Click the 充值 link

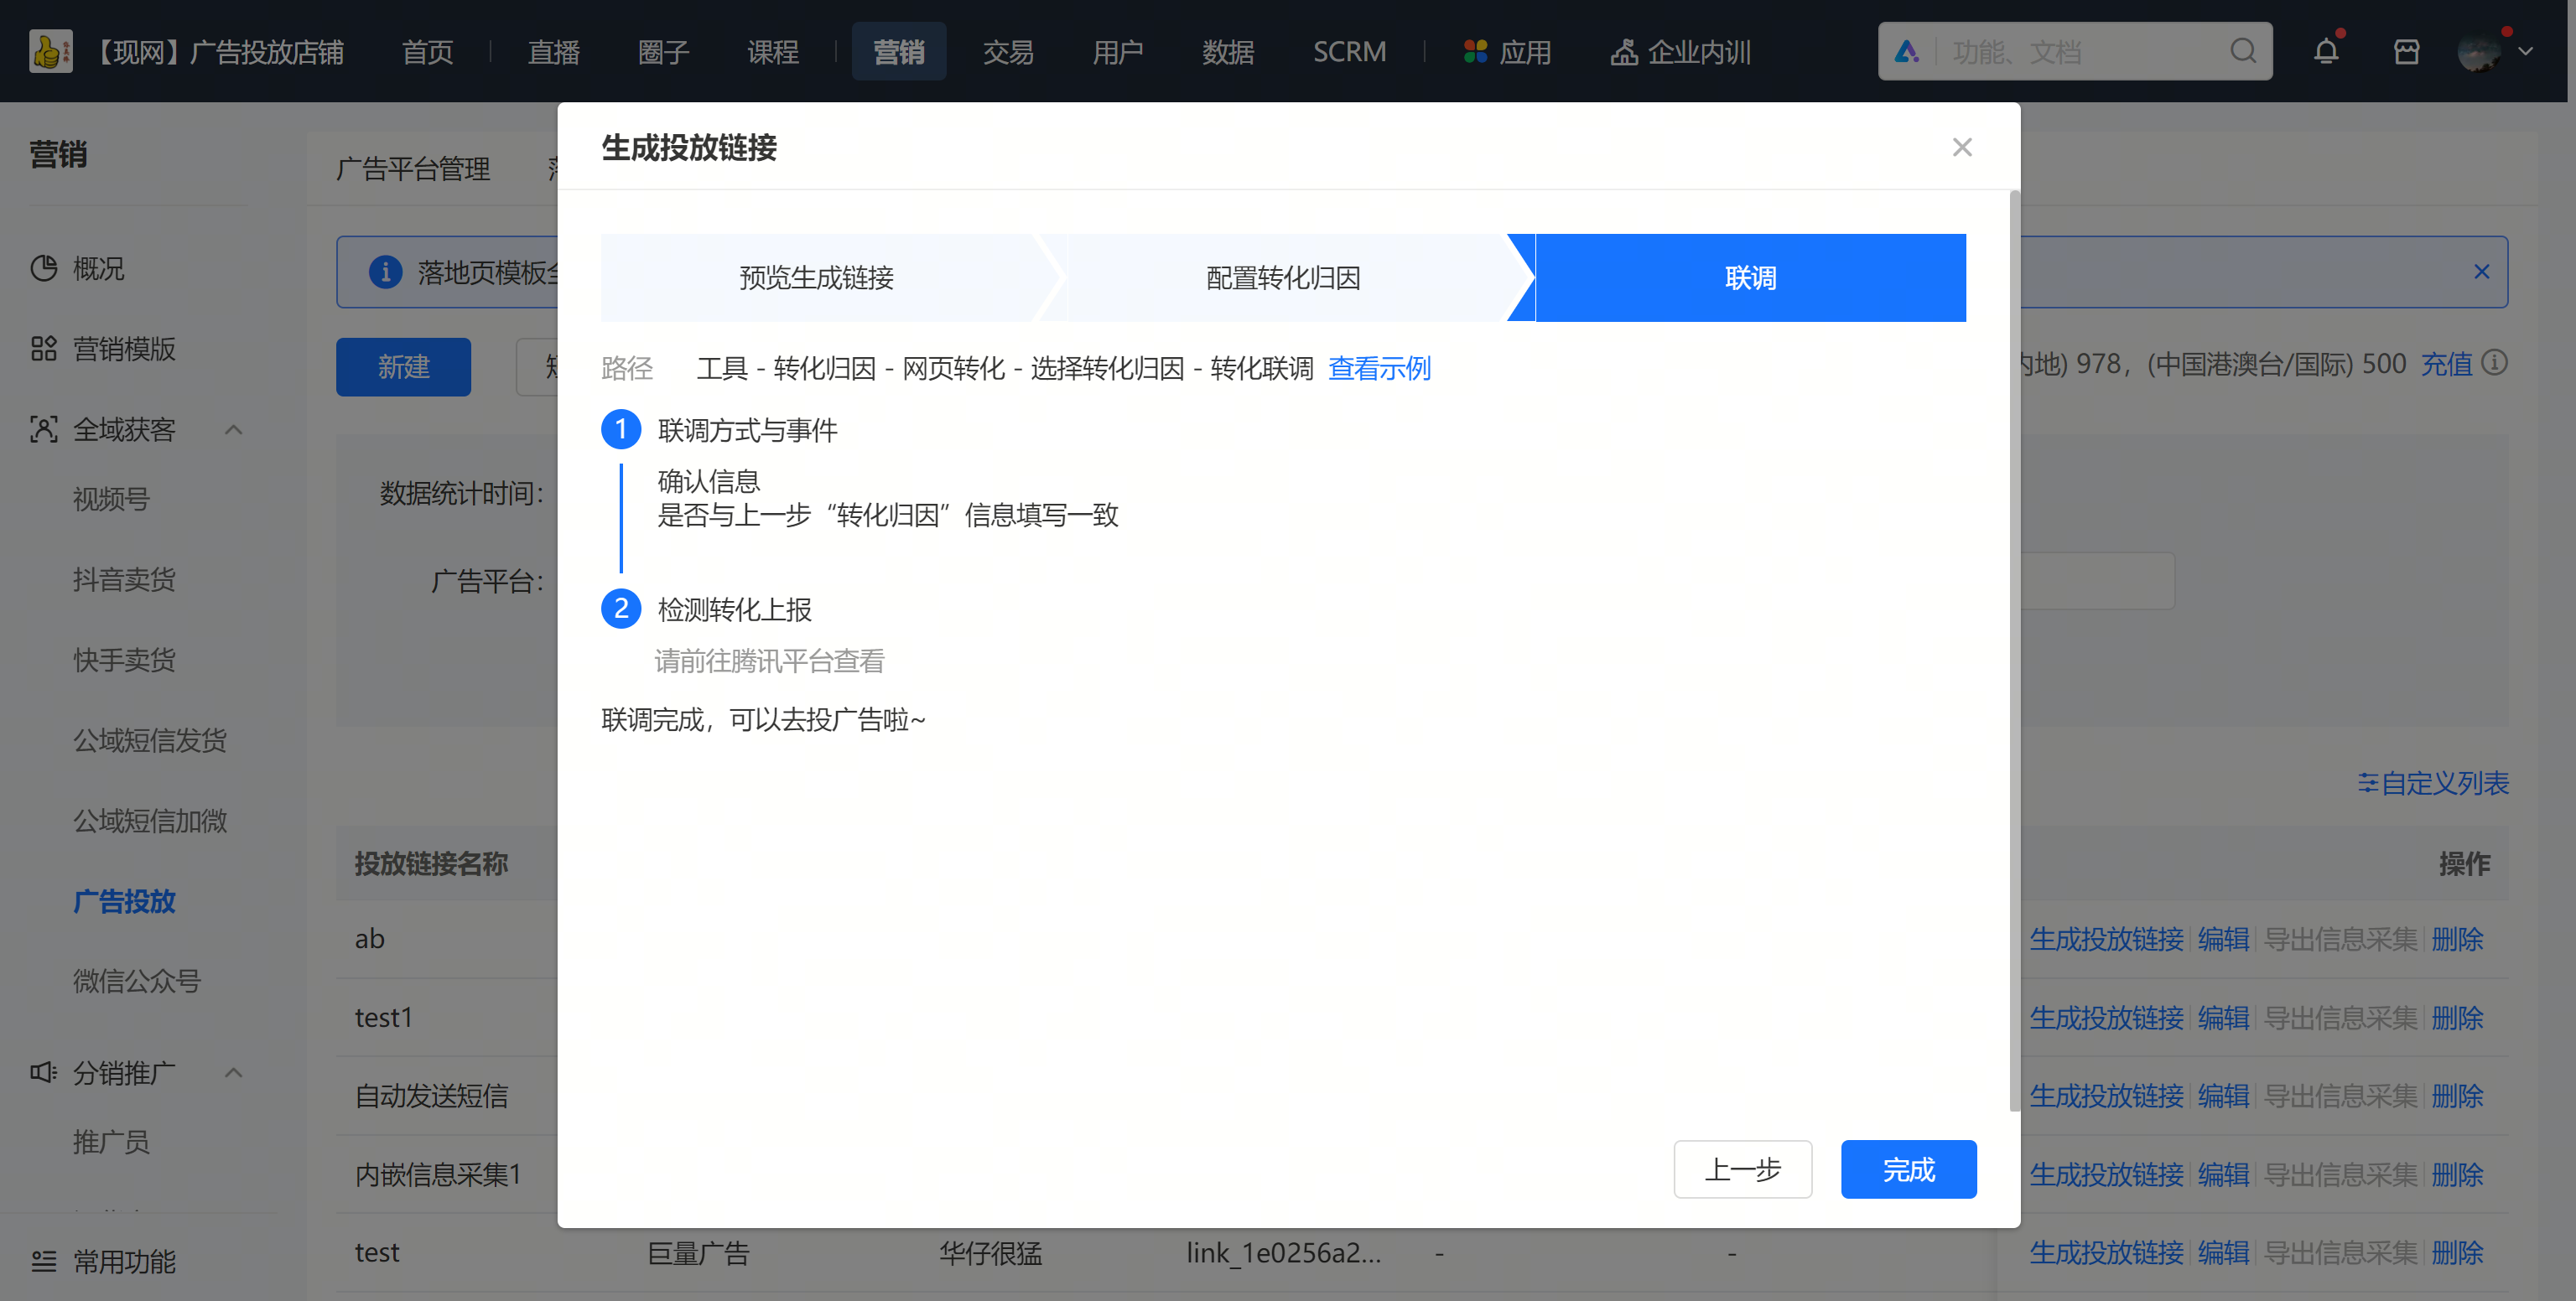point(2446,363)
